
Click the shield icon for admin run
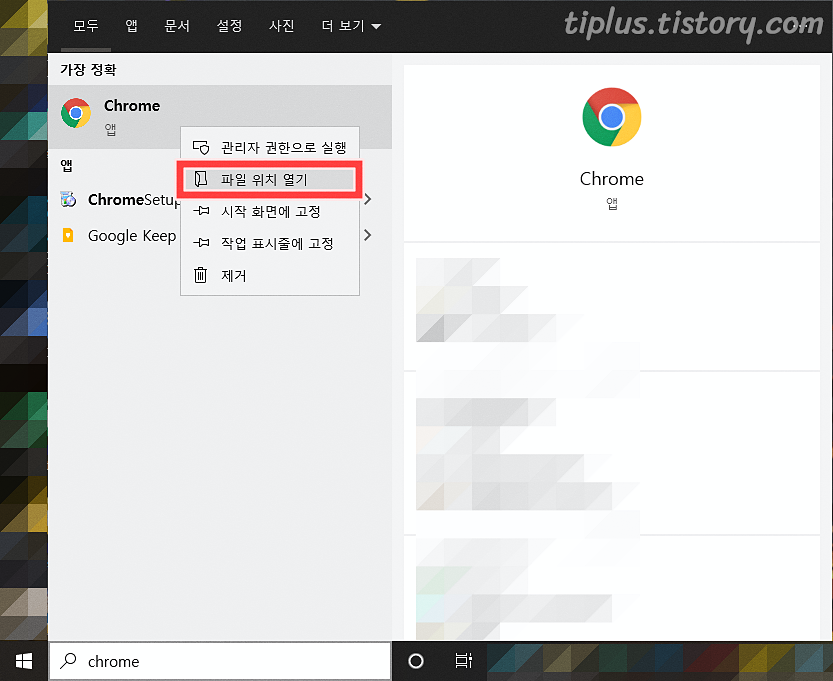tap(201, 147)
